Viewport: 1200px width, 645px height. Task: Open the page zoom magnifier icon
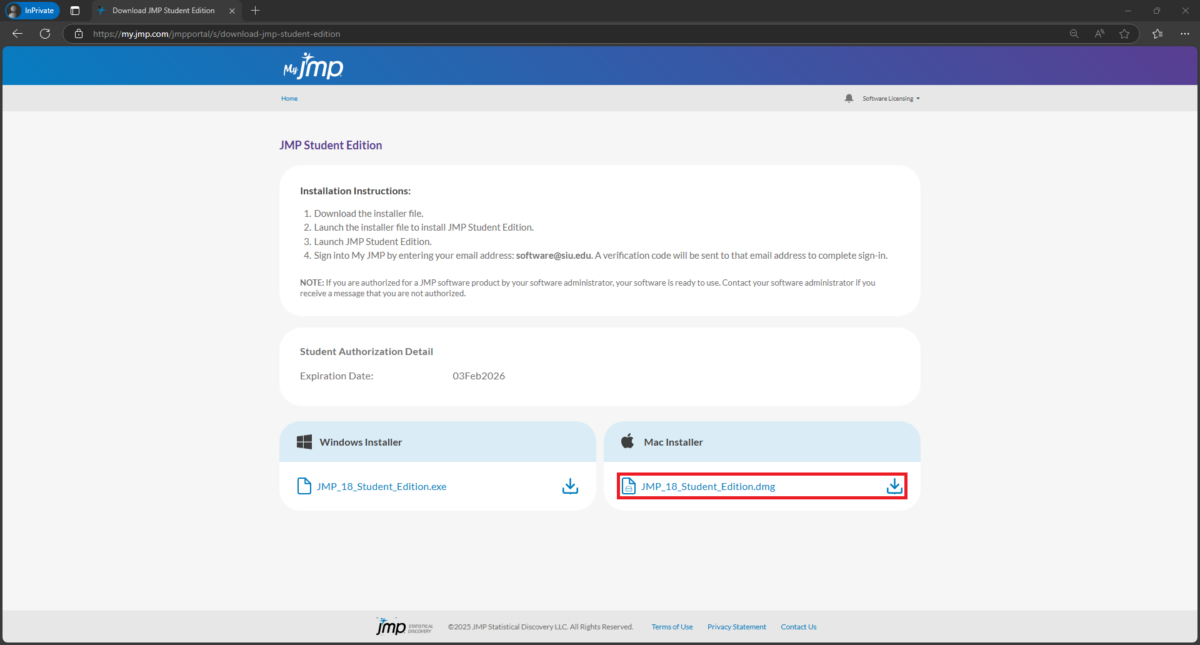tap(1073, 33)
